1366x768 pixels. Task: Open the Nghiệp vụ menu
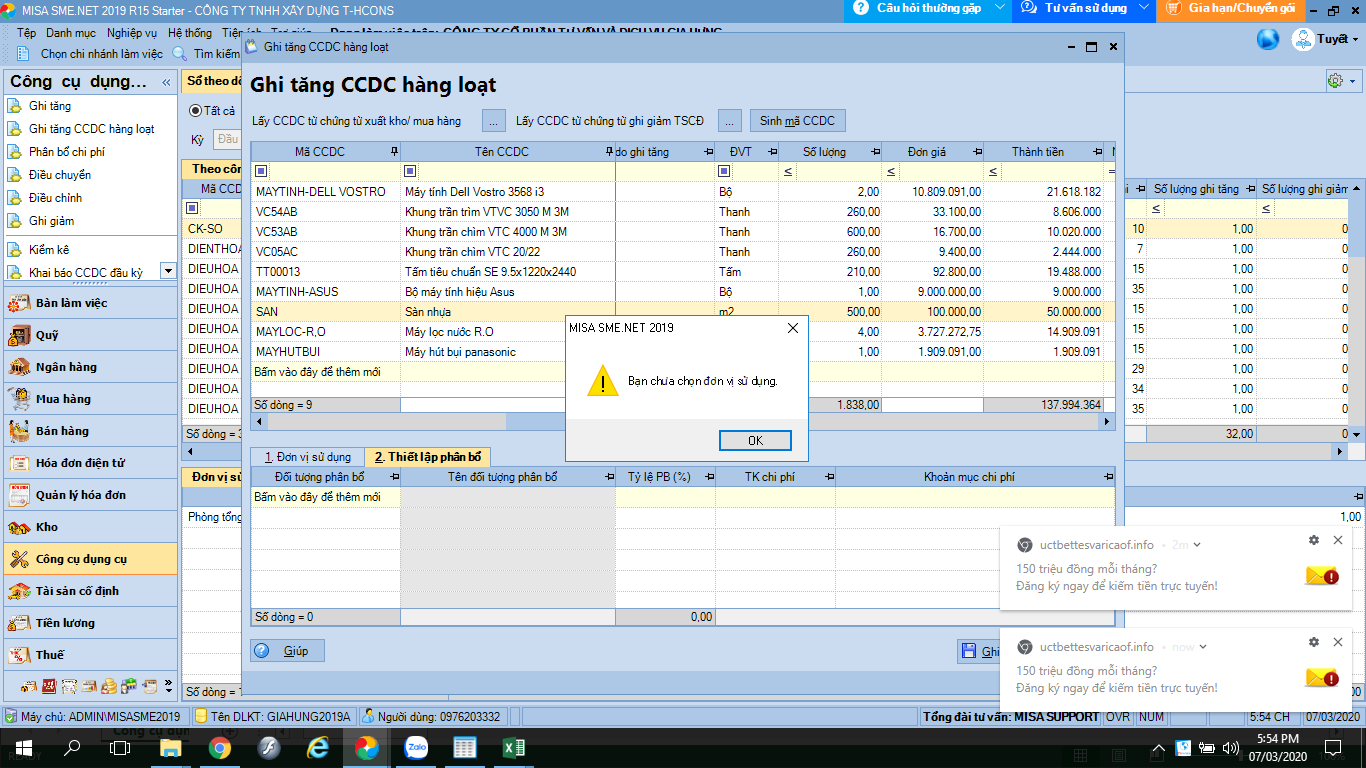click(132, 33)
